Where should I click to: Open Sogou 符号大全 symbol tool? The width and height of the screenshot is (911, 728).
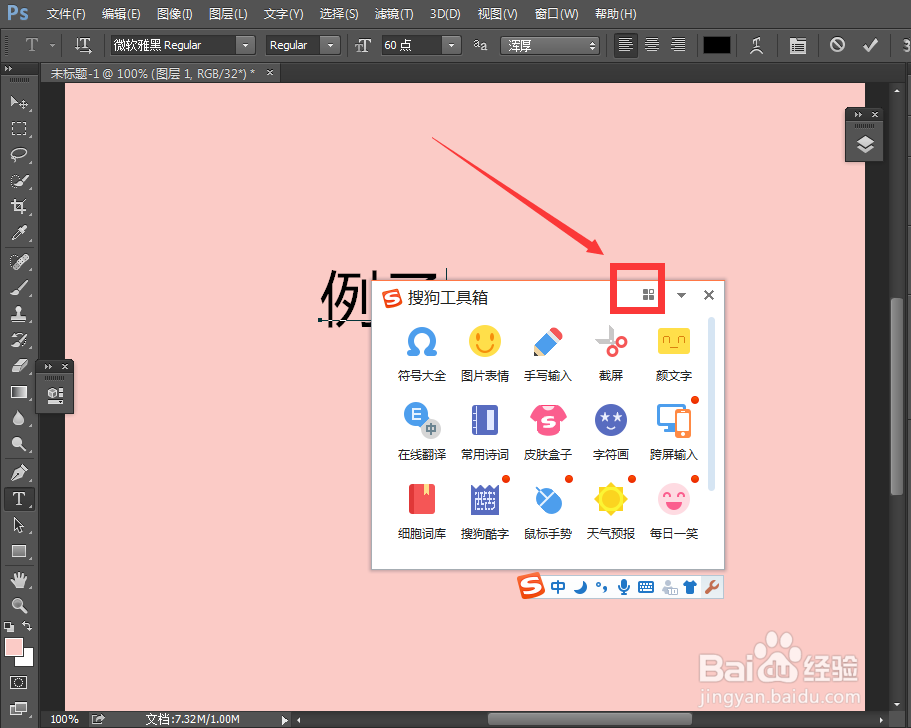coord(422,354)
